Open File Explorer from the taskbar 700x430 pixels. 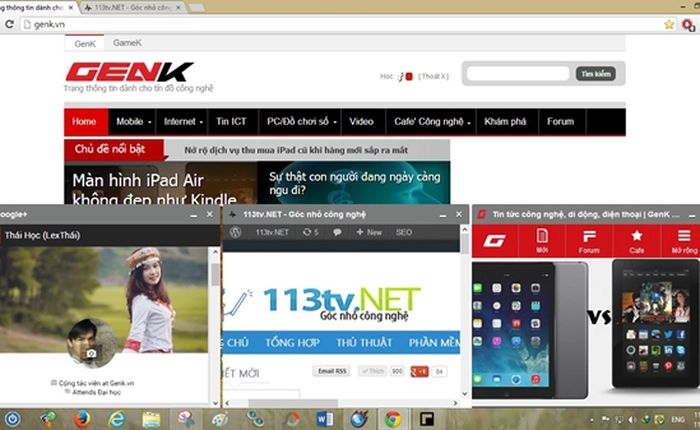151,420
